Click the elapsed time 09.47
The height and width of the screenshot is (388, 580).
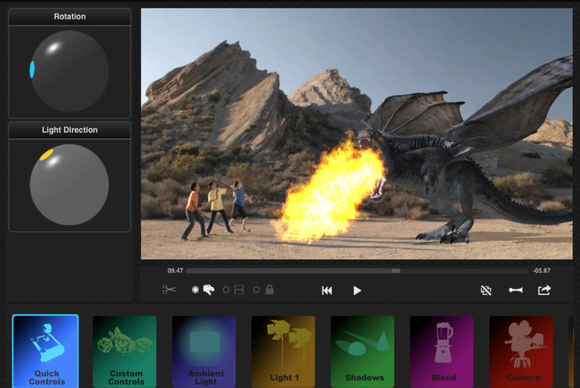(x=175, y=271)
